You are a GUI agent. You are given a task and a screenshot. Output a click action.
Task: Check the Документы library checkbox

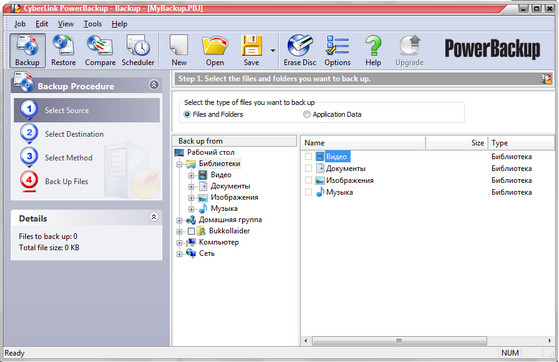point(308,168)
